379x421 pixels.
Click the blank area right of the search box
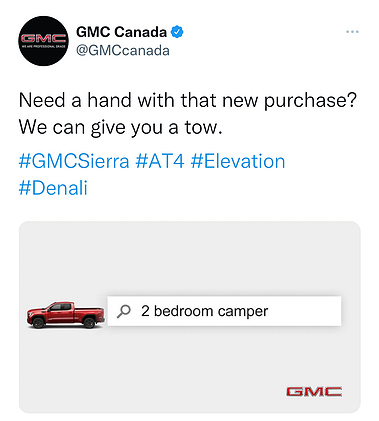[351, 311]
